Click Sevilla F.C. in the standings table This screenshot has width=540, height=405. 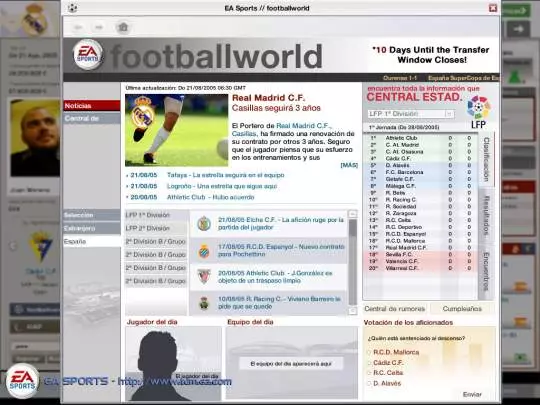point(399,254)
